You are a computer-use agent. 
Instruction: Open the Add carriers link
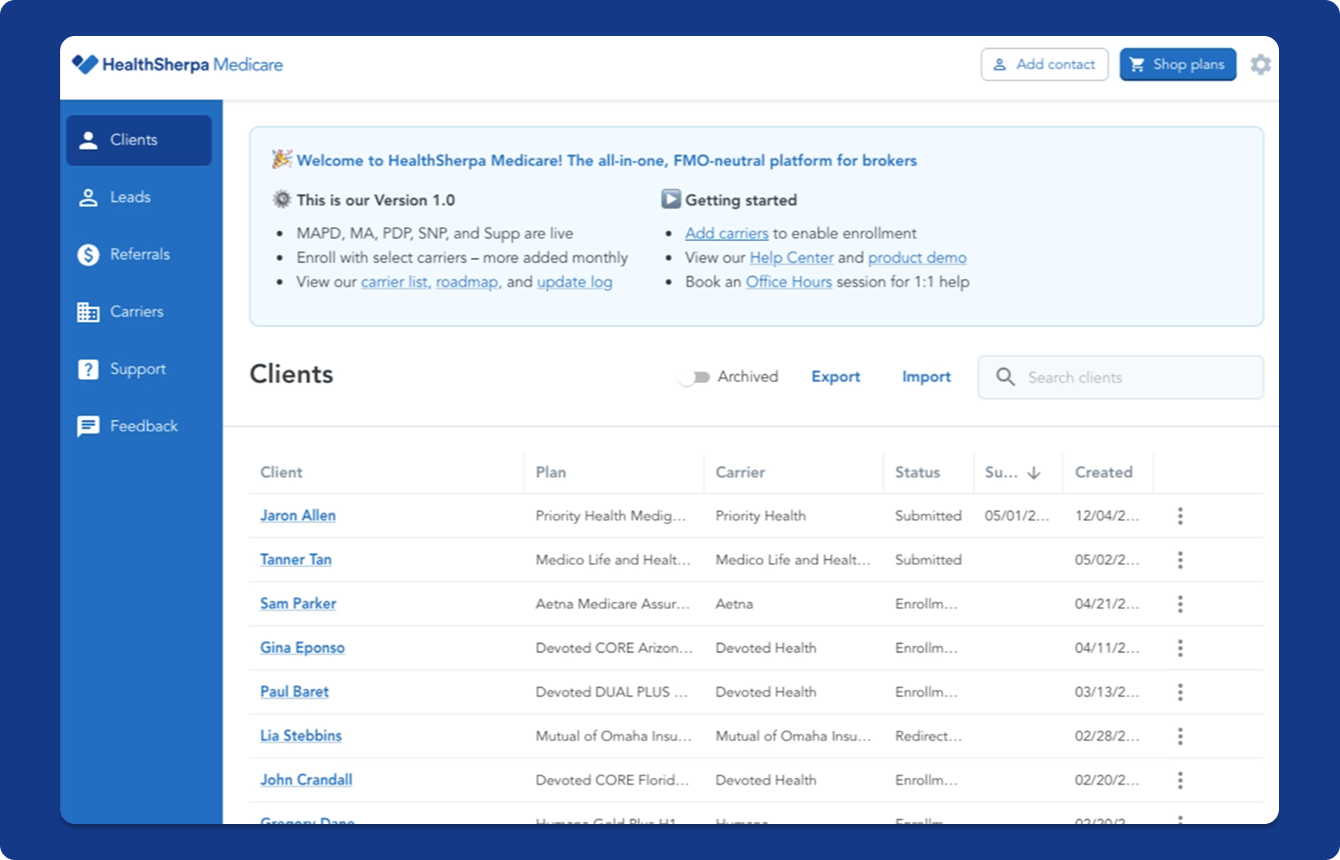(x=726, y=233)
